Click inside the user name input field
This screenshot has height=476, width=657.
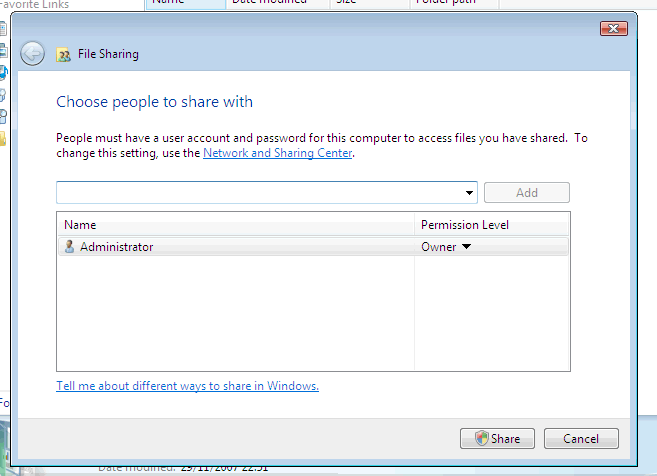(258, 193)
